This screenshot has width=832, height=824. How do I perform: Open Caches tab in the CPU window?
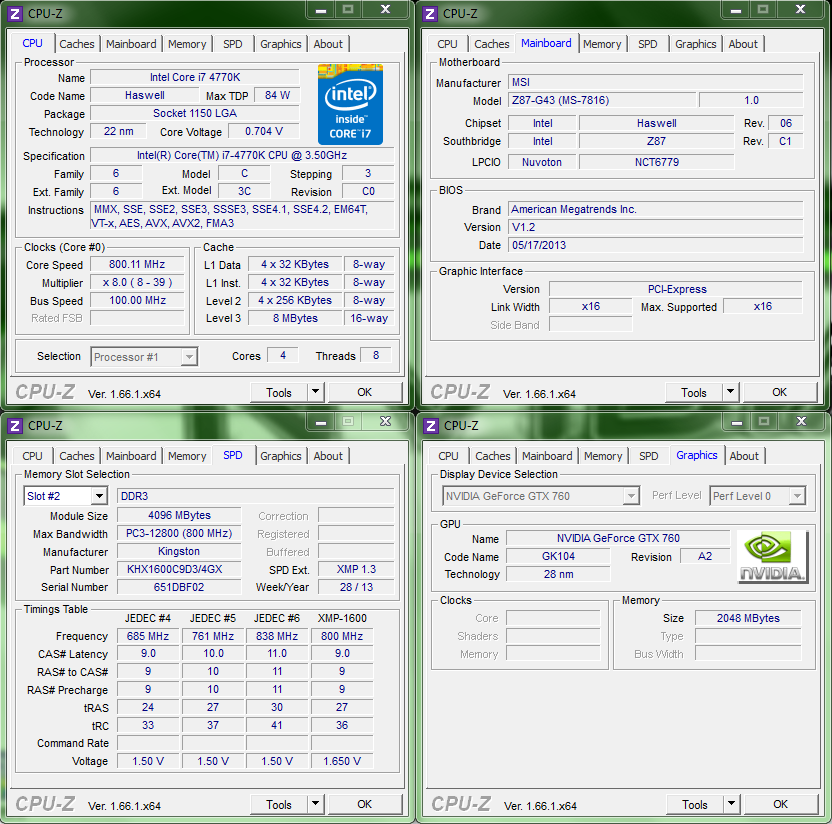[x=76, y=44]
